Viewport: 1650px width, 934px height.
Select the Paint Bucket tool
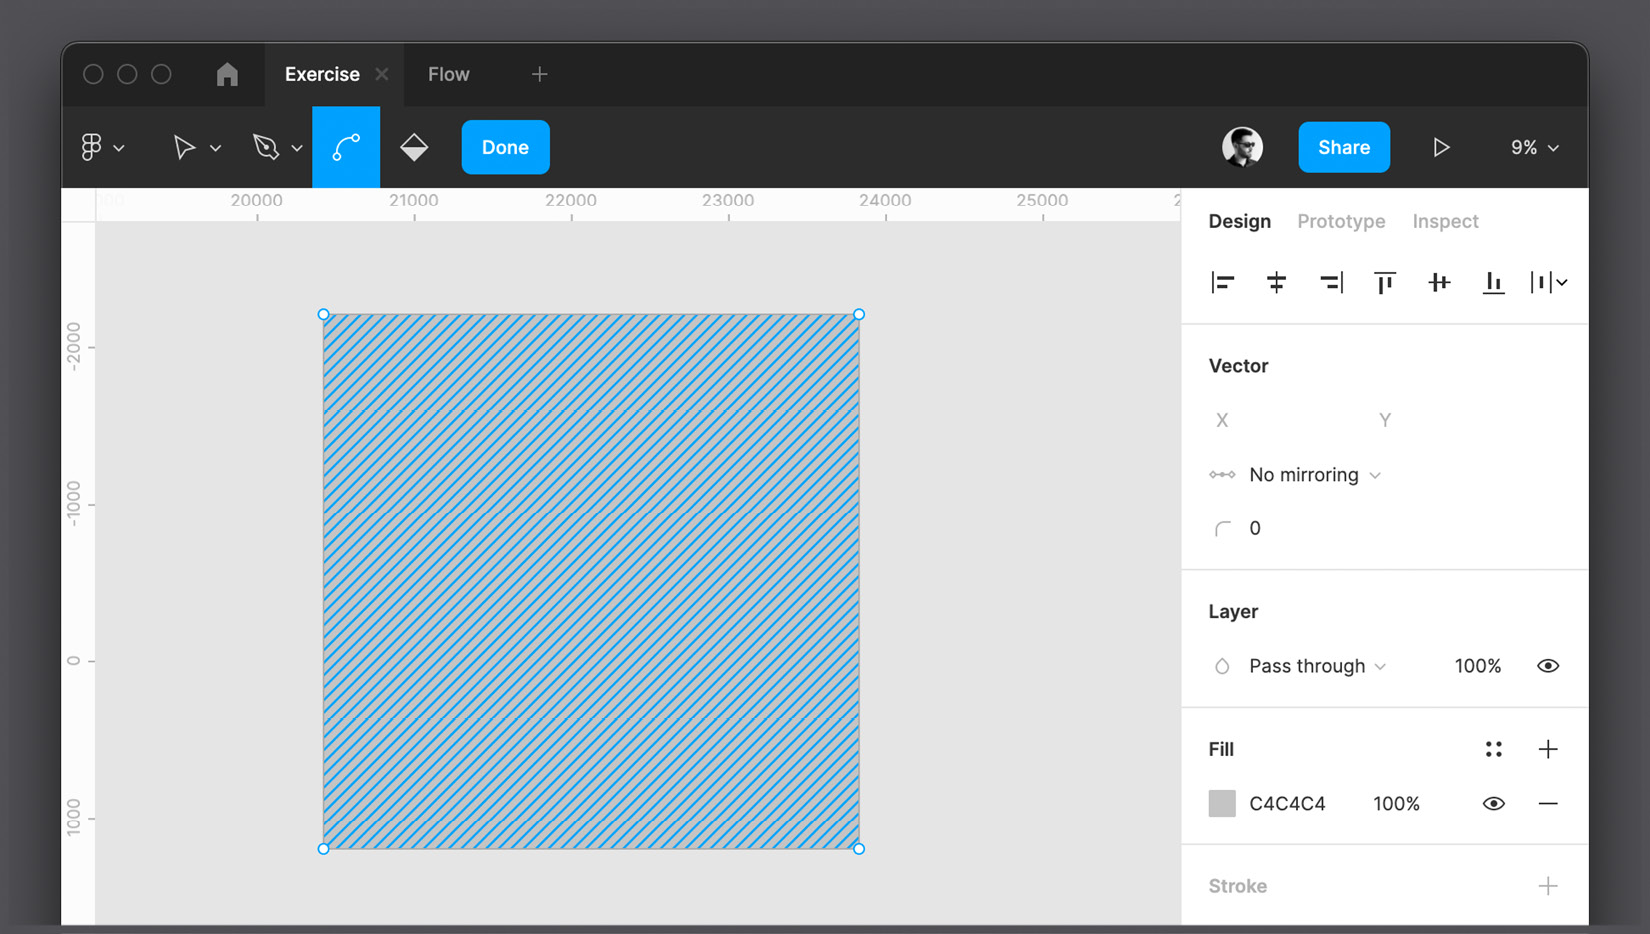click(414, 148)
